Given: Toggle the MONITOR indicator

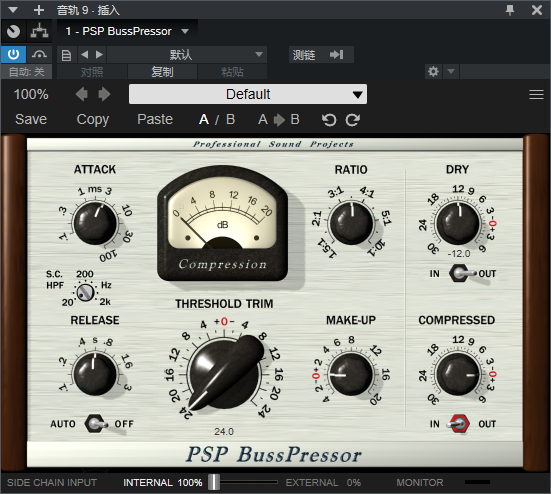Looking at the screenshot, I should click(x=477, y=482).
